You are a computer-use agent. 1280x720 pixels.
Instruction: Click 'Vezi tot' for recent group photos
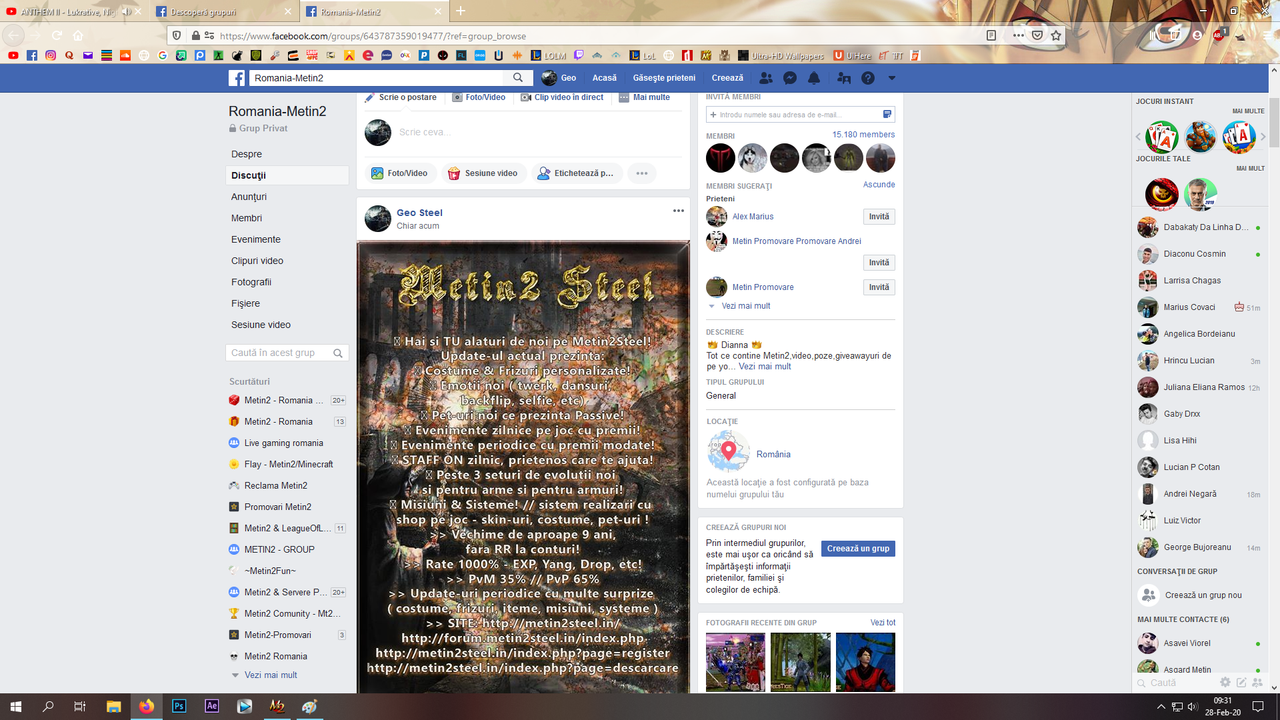pyautogui.click(x=883, y=623)
